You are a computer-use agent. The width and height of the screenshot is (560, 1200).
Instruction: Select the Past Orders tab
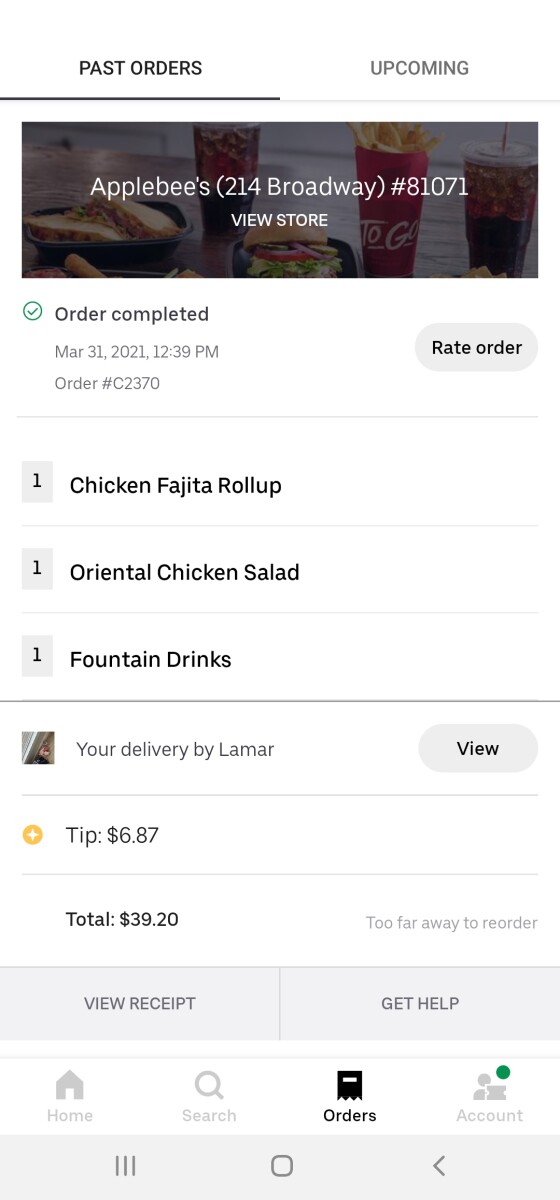tap(140, 68)
